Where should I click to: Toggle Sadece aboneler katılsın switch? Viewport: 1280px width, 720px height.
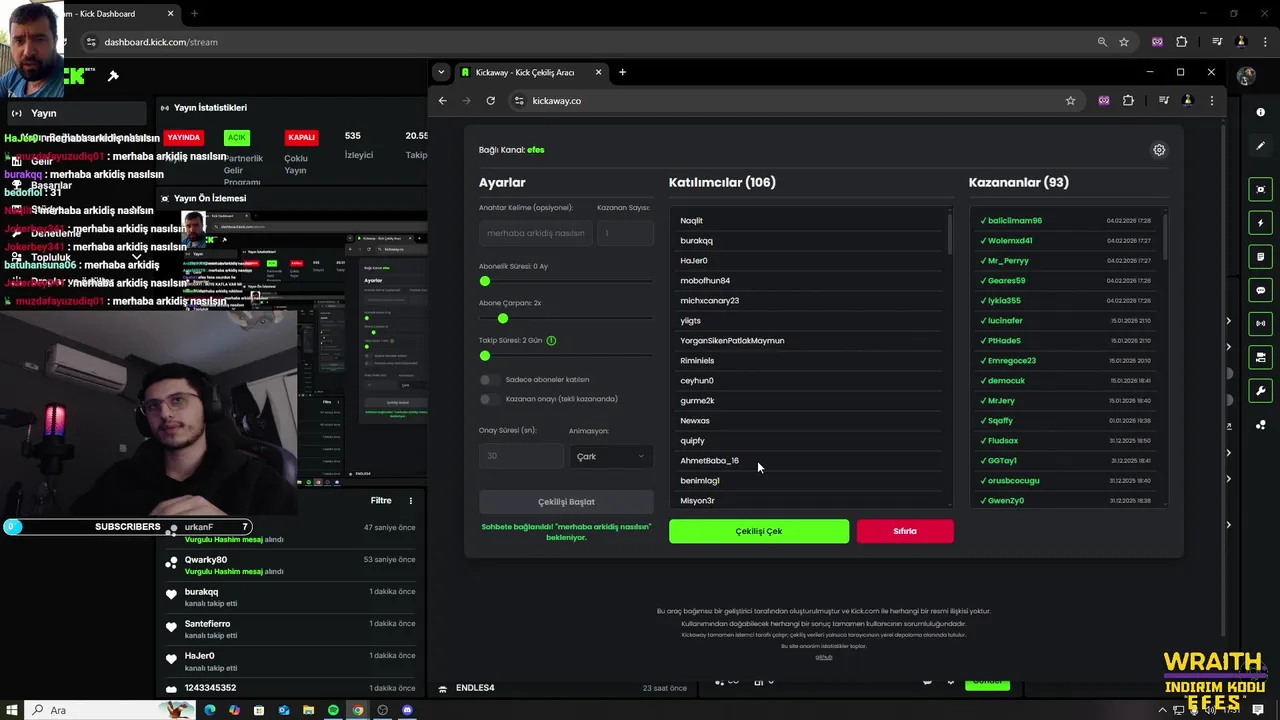click(x=489, y=380)
